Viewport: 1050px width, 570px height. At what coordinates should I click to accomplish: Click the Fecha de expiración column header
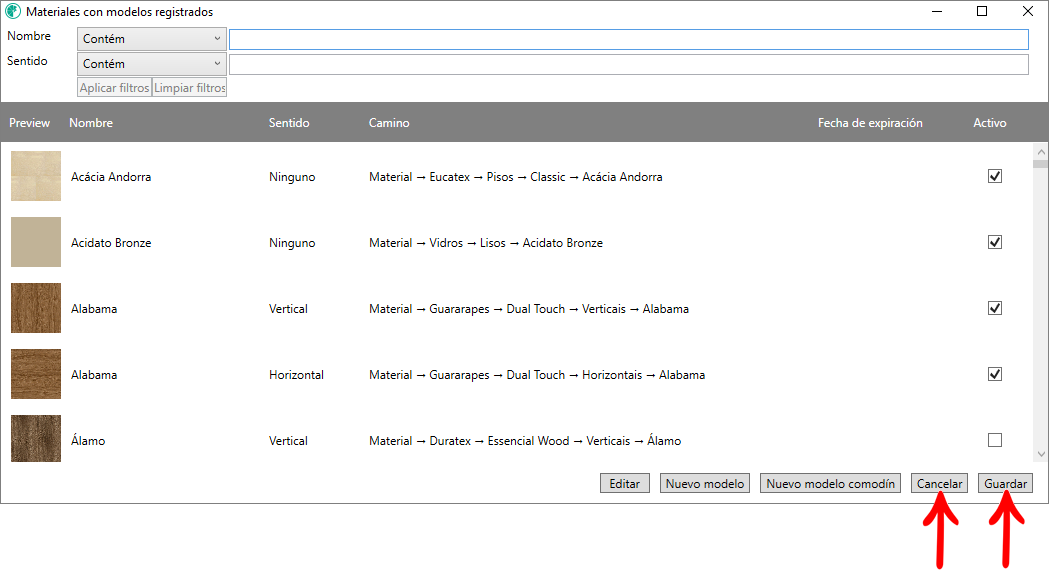(x=870, y=123)
